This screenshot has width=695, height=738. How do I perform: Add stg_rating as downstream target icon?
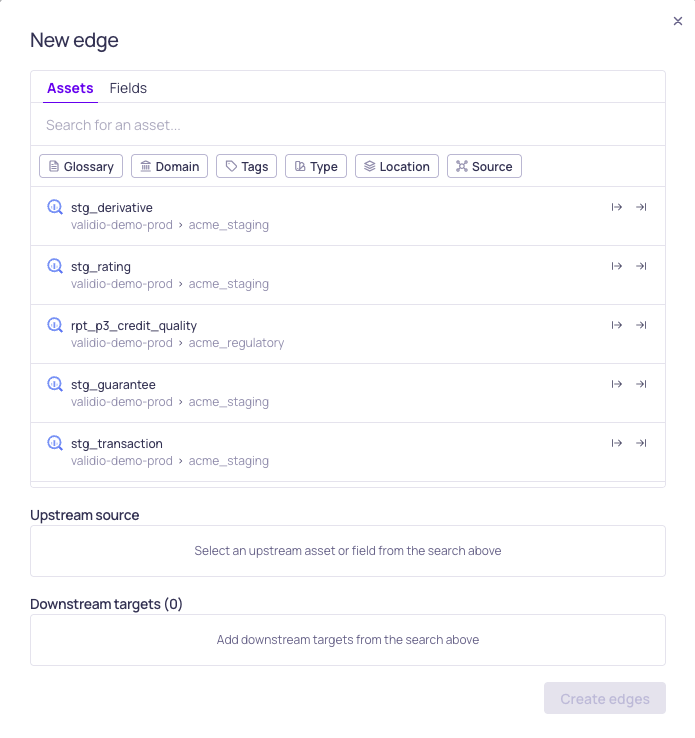pos(641,266)
